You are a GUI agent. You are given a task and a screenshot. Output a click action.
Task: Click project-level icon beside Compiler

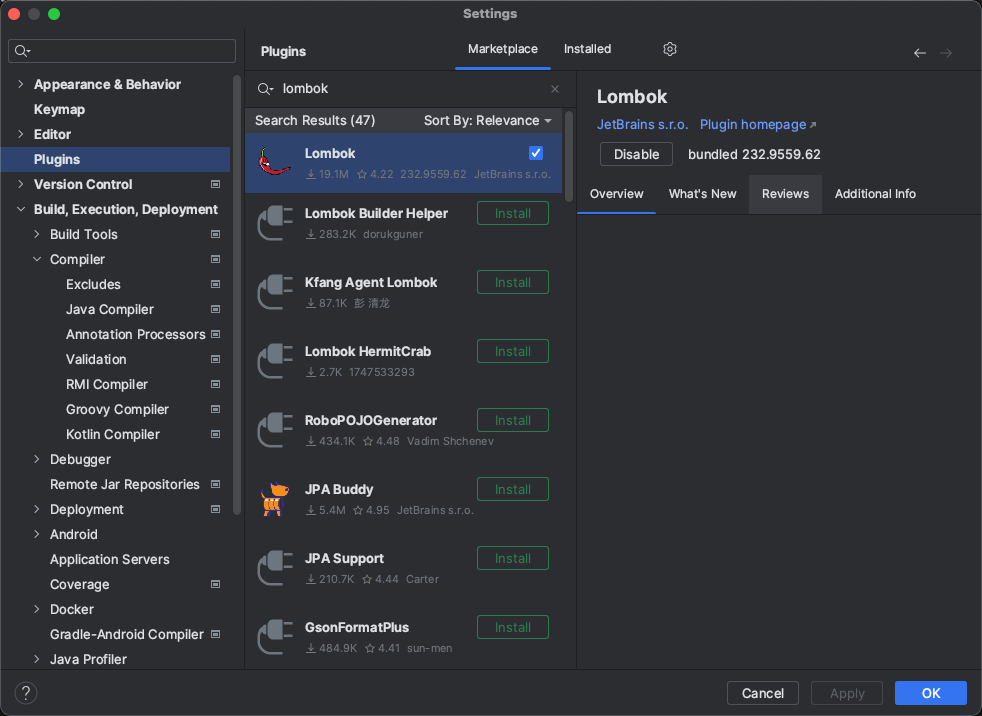coord(215,259)
